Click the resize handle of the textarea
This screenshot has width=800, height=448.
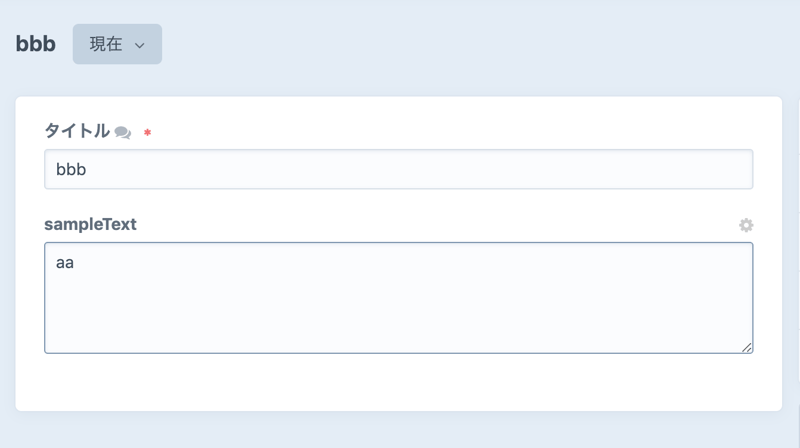tap(747, 347)
